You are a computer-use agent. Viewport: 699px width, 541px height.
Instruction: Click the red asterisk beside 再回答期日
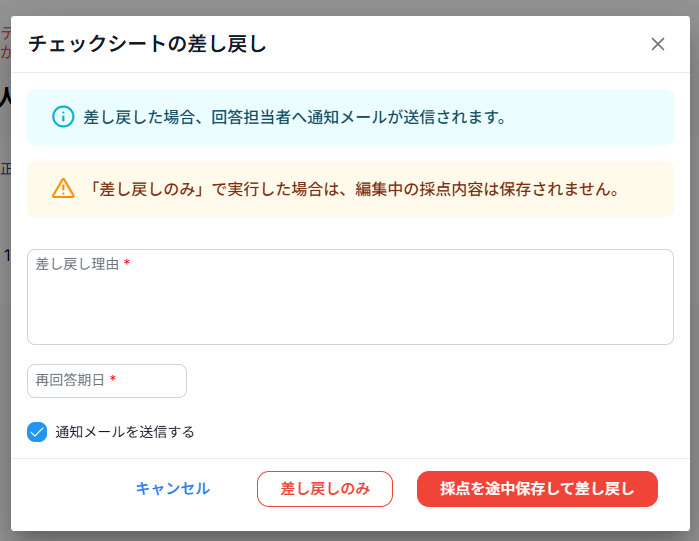point(113,380)
